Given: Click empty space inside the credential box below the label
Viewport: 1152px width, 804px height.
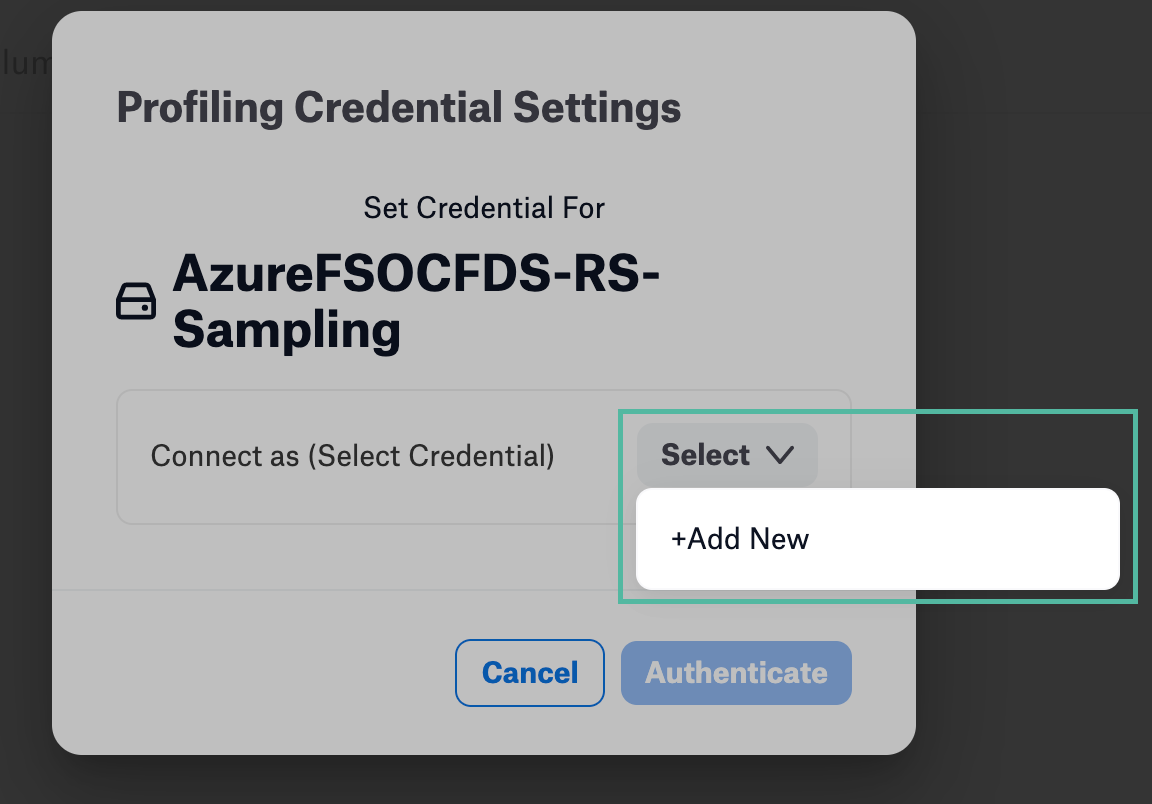Looking at the screenshot, I should (367, 500).
